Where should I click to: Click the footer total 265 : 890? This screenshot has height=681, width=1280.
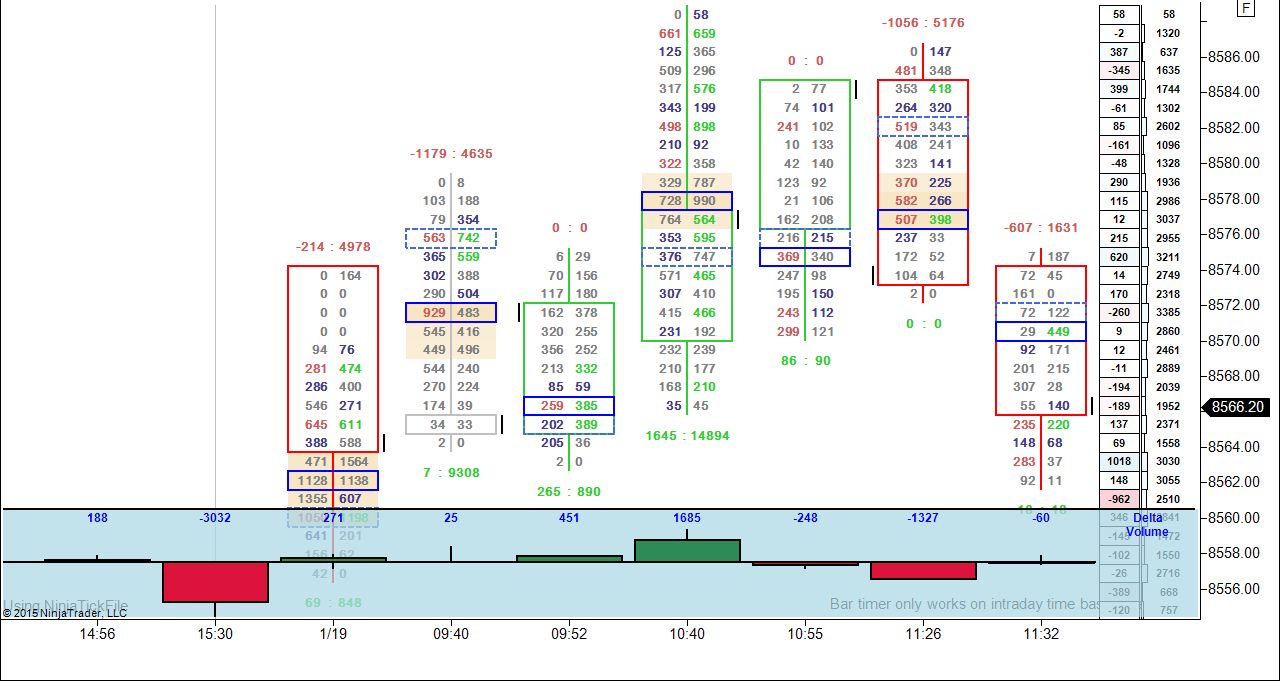click(x=569, y=492)
